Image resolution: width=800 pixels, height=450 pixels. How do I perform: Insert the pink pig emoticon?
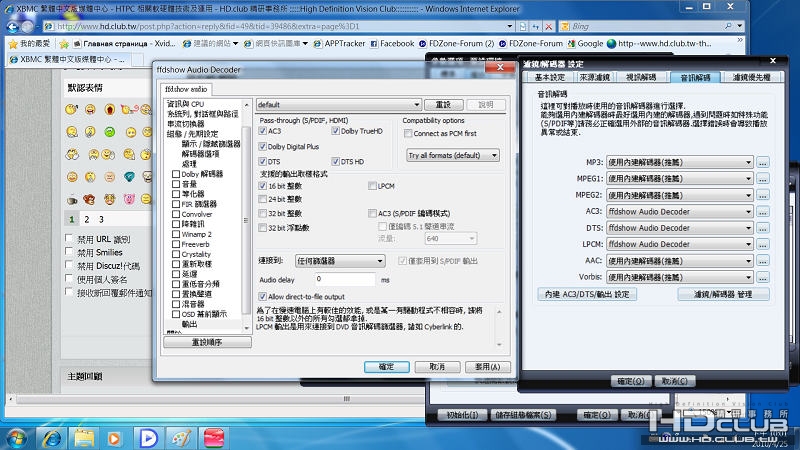coord(129,199)
